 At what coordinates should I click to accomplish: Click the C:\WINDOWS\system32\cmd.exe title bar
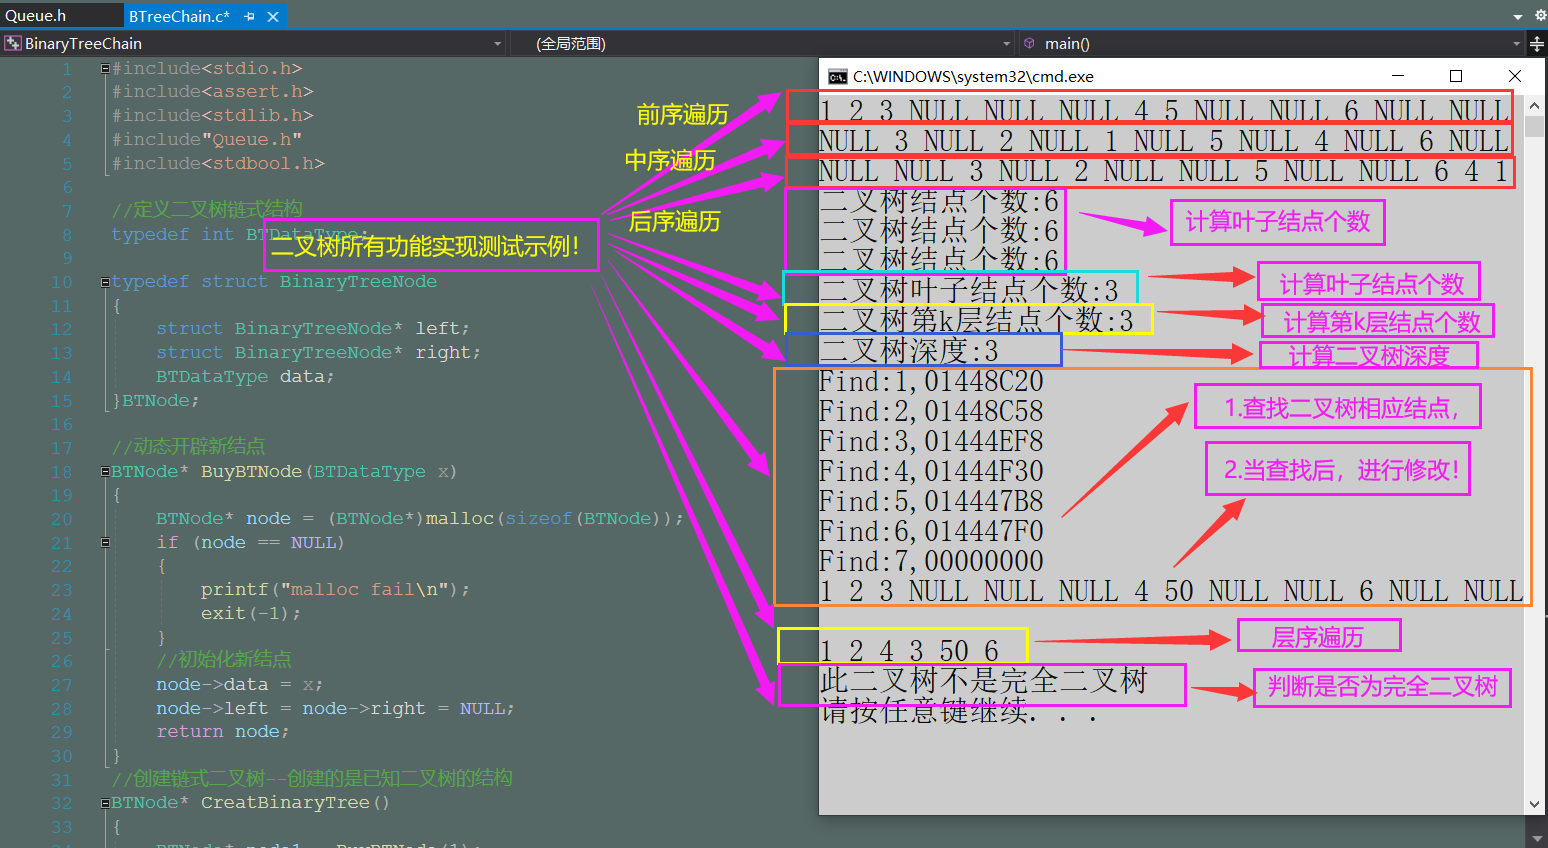click(973, 77)
